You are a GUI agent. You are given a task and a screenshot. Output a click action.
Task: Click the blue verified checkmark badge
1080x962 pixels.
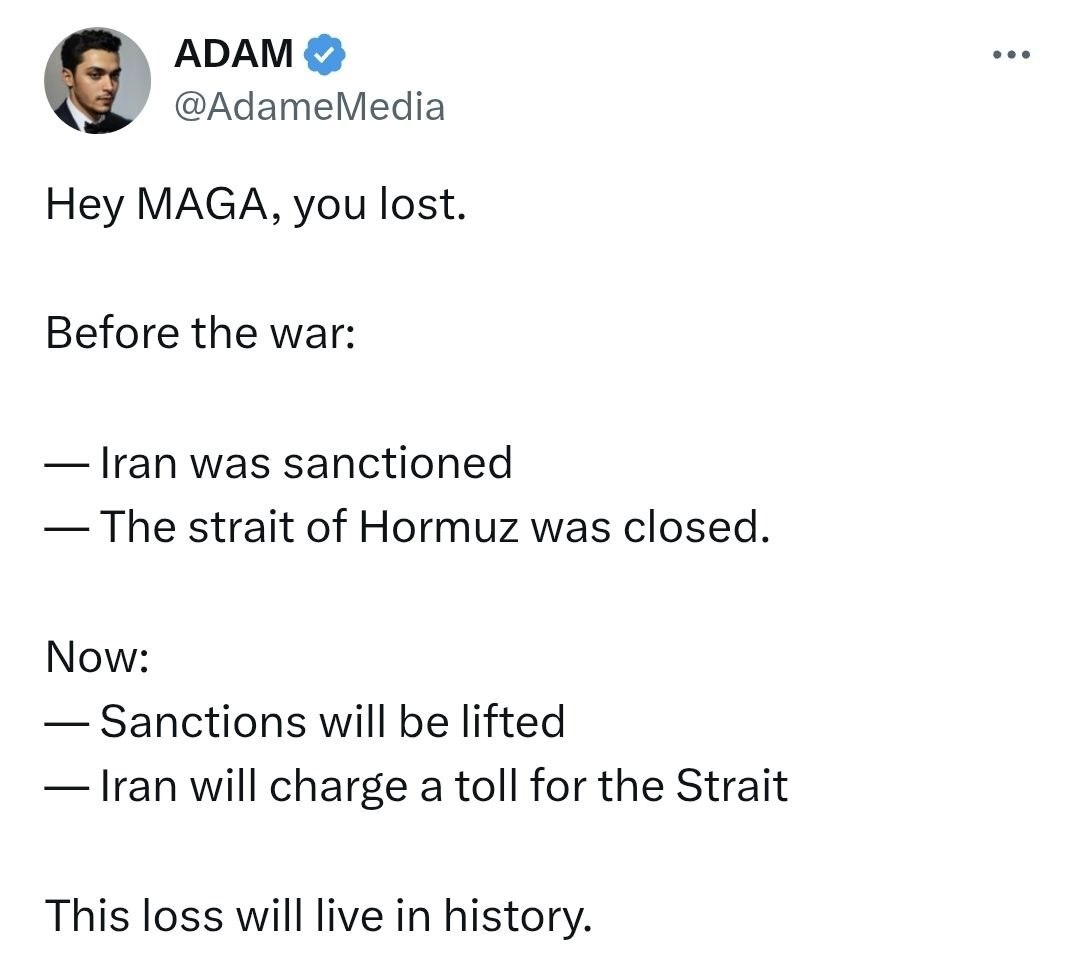click(324, 54)
